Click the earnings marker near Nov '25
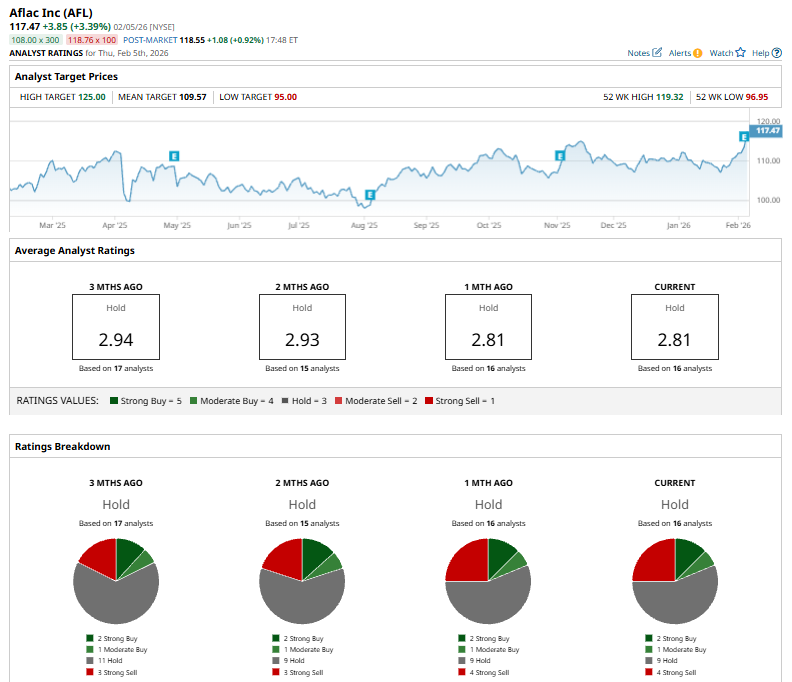This screenshot has height=682, width=792. 560,156
